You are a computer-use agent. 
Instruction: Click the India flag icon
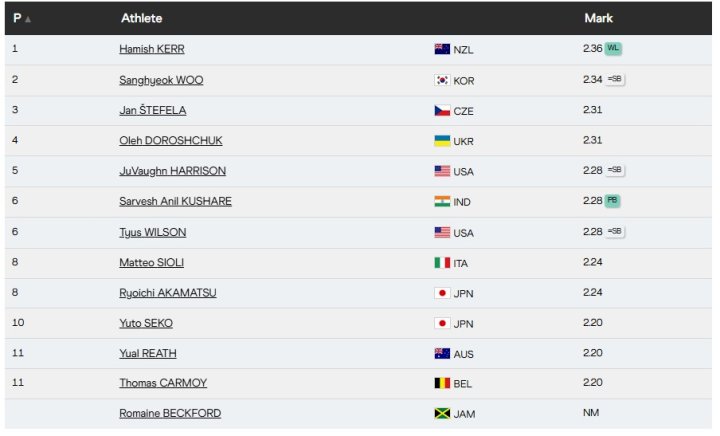click(442, 202)
